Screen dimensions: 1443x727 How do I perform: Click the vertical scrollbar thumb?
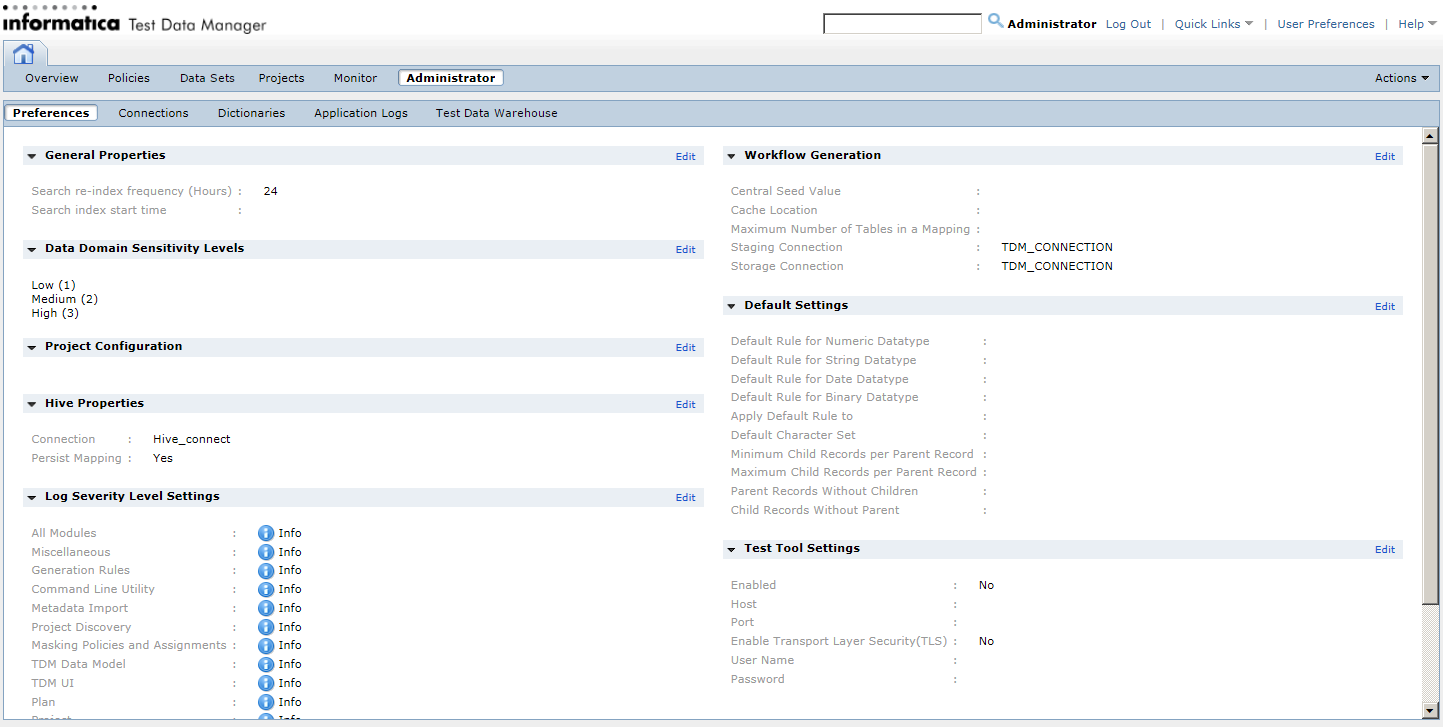[1430, 374]
